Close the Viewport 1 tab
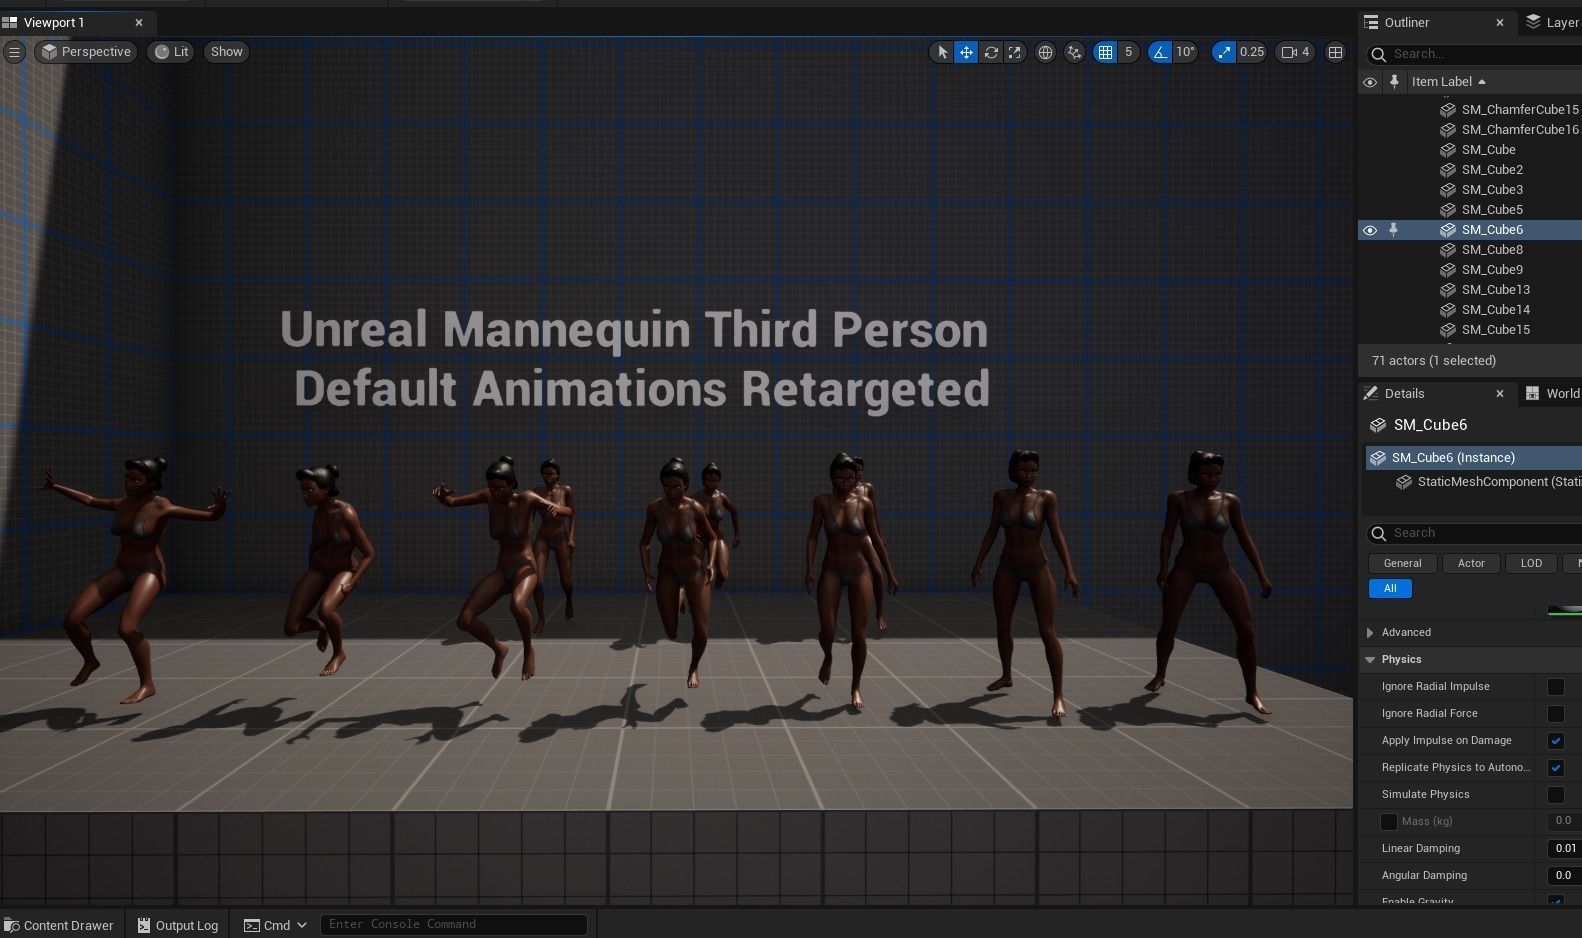The width and height of the screenshot is (1582, 938). (x=139, y=22)
